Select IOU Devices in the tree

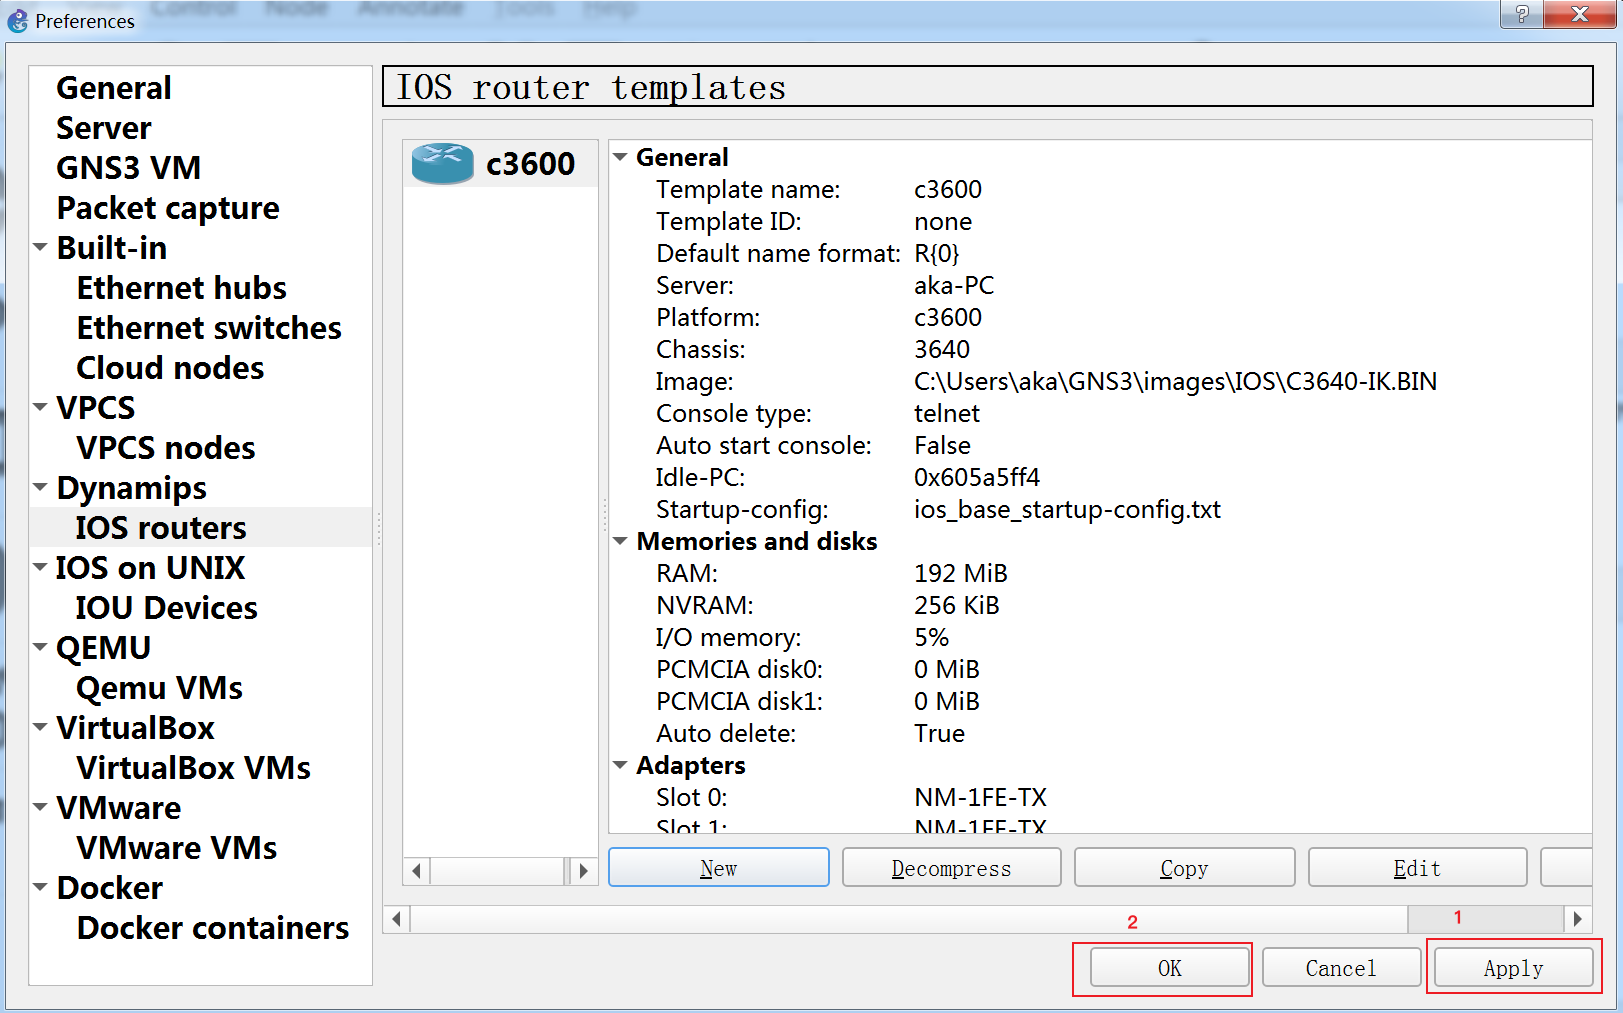[x=167, y=608]
